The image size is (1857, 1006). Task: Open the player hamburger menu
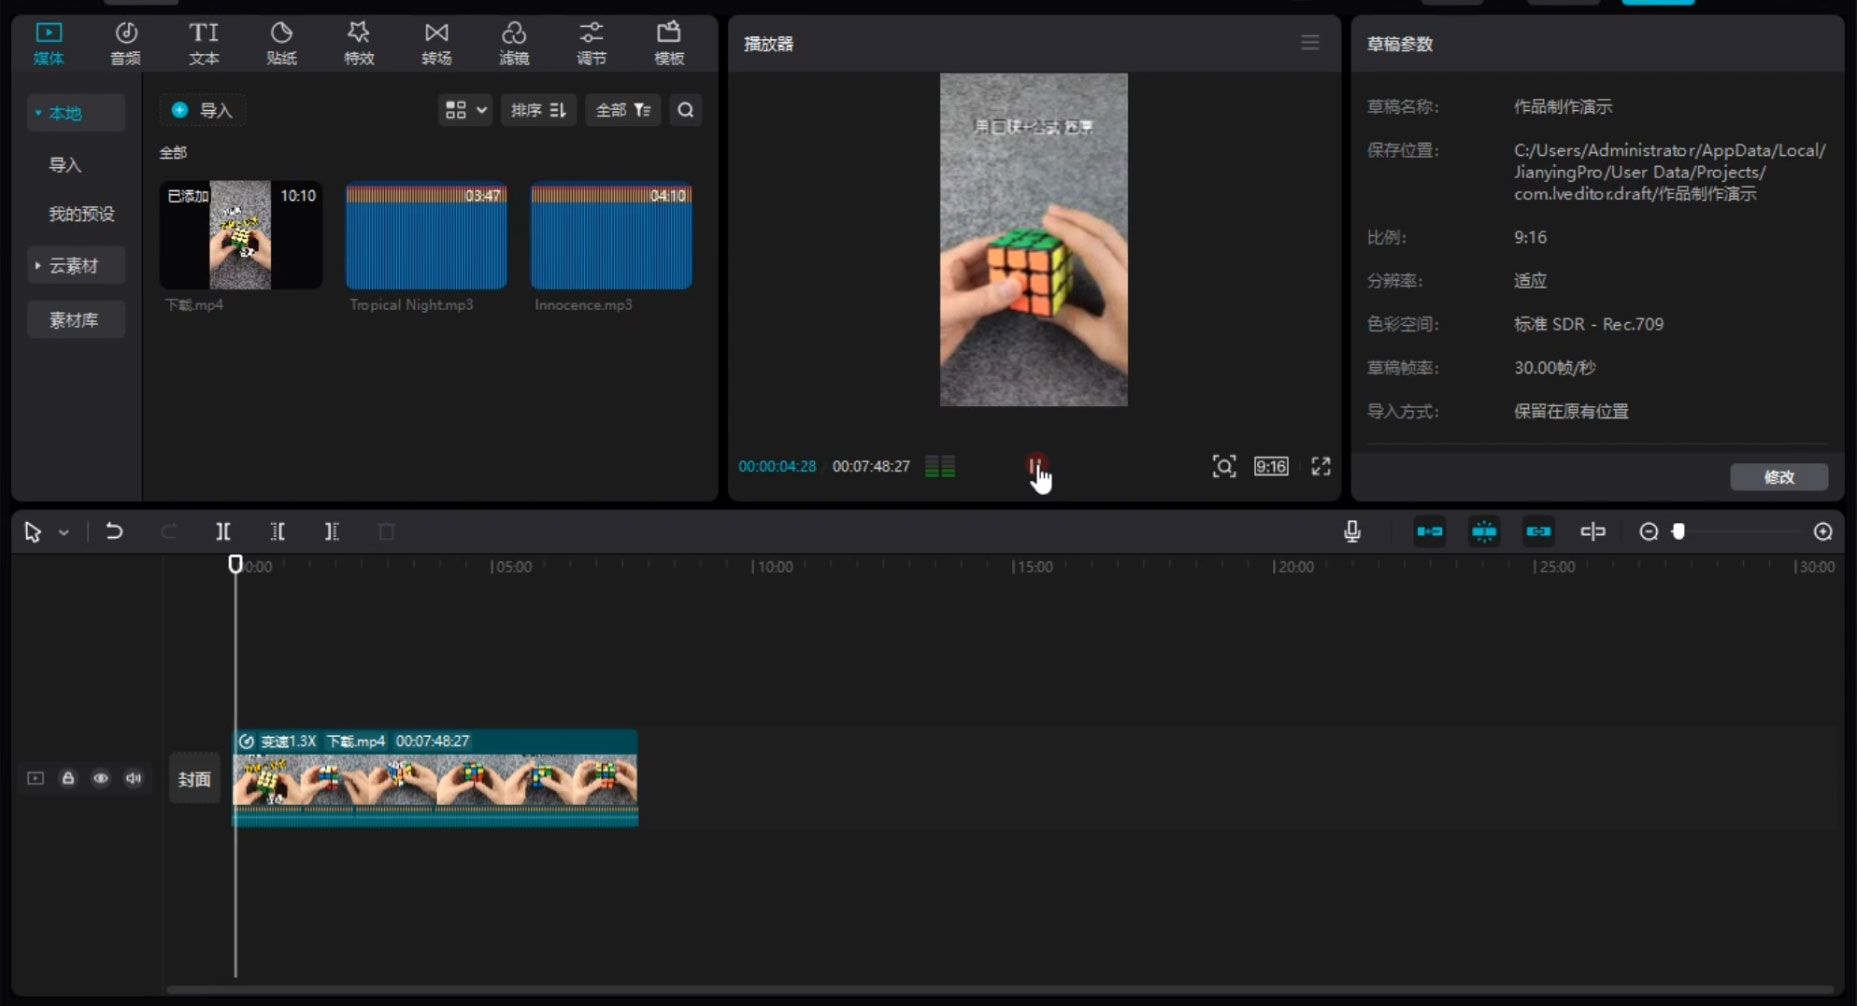click(x=1310, y=43)
